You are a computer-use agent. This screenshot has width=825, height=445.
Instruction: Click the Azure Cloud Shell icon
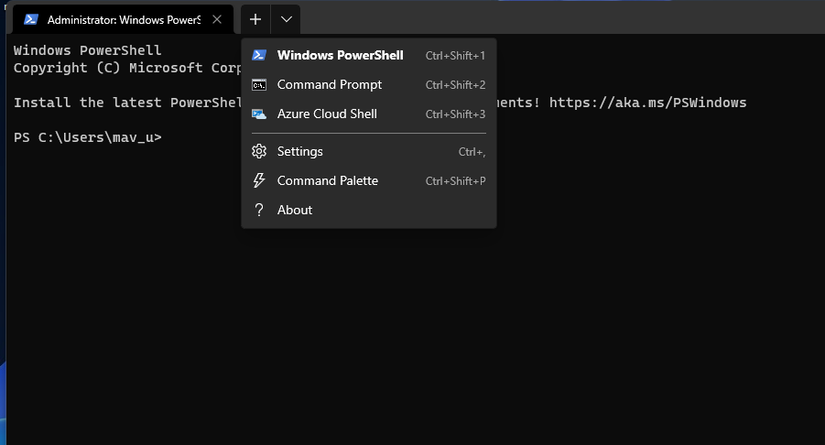(x=259, y=114)
